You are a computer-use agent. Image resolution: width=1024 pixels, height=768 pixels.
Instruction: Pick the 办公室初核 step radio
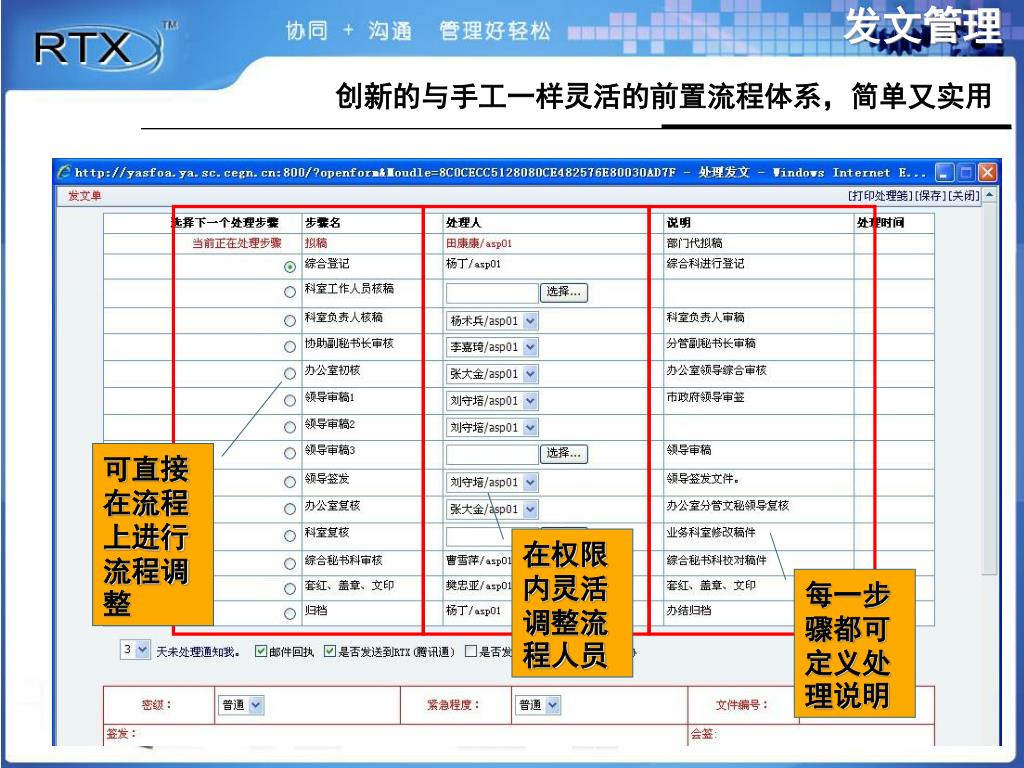(290, 374)
